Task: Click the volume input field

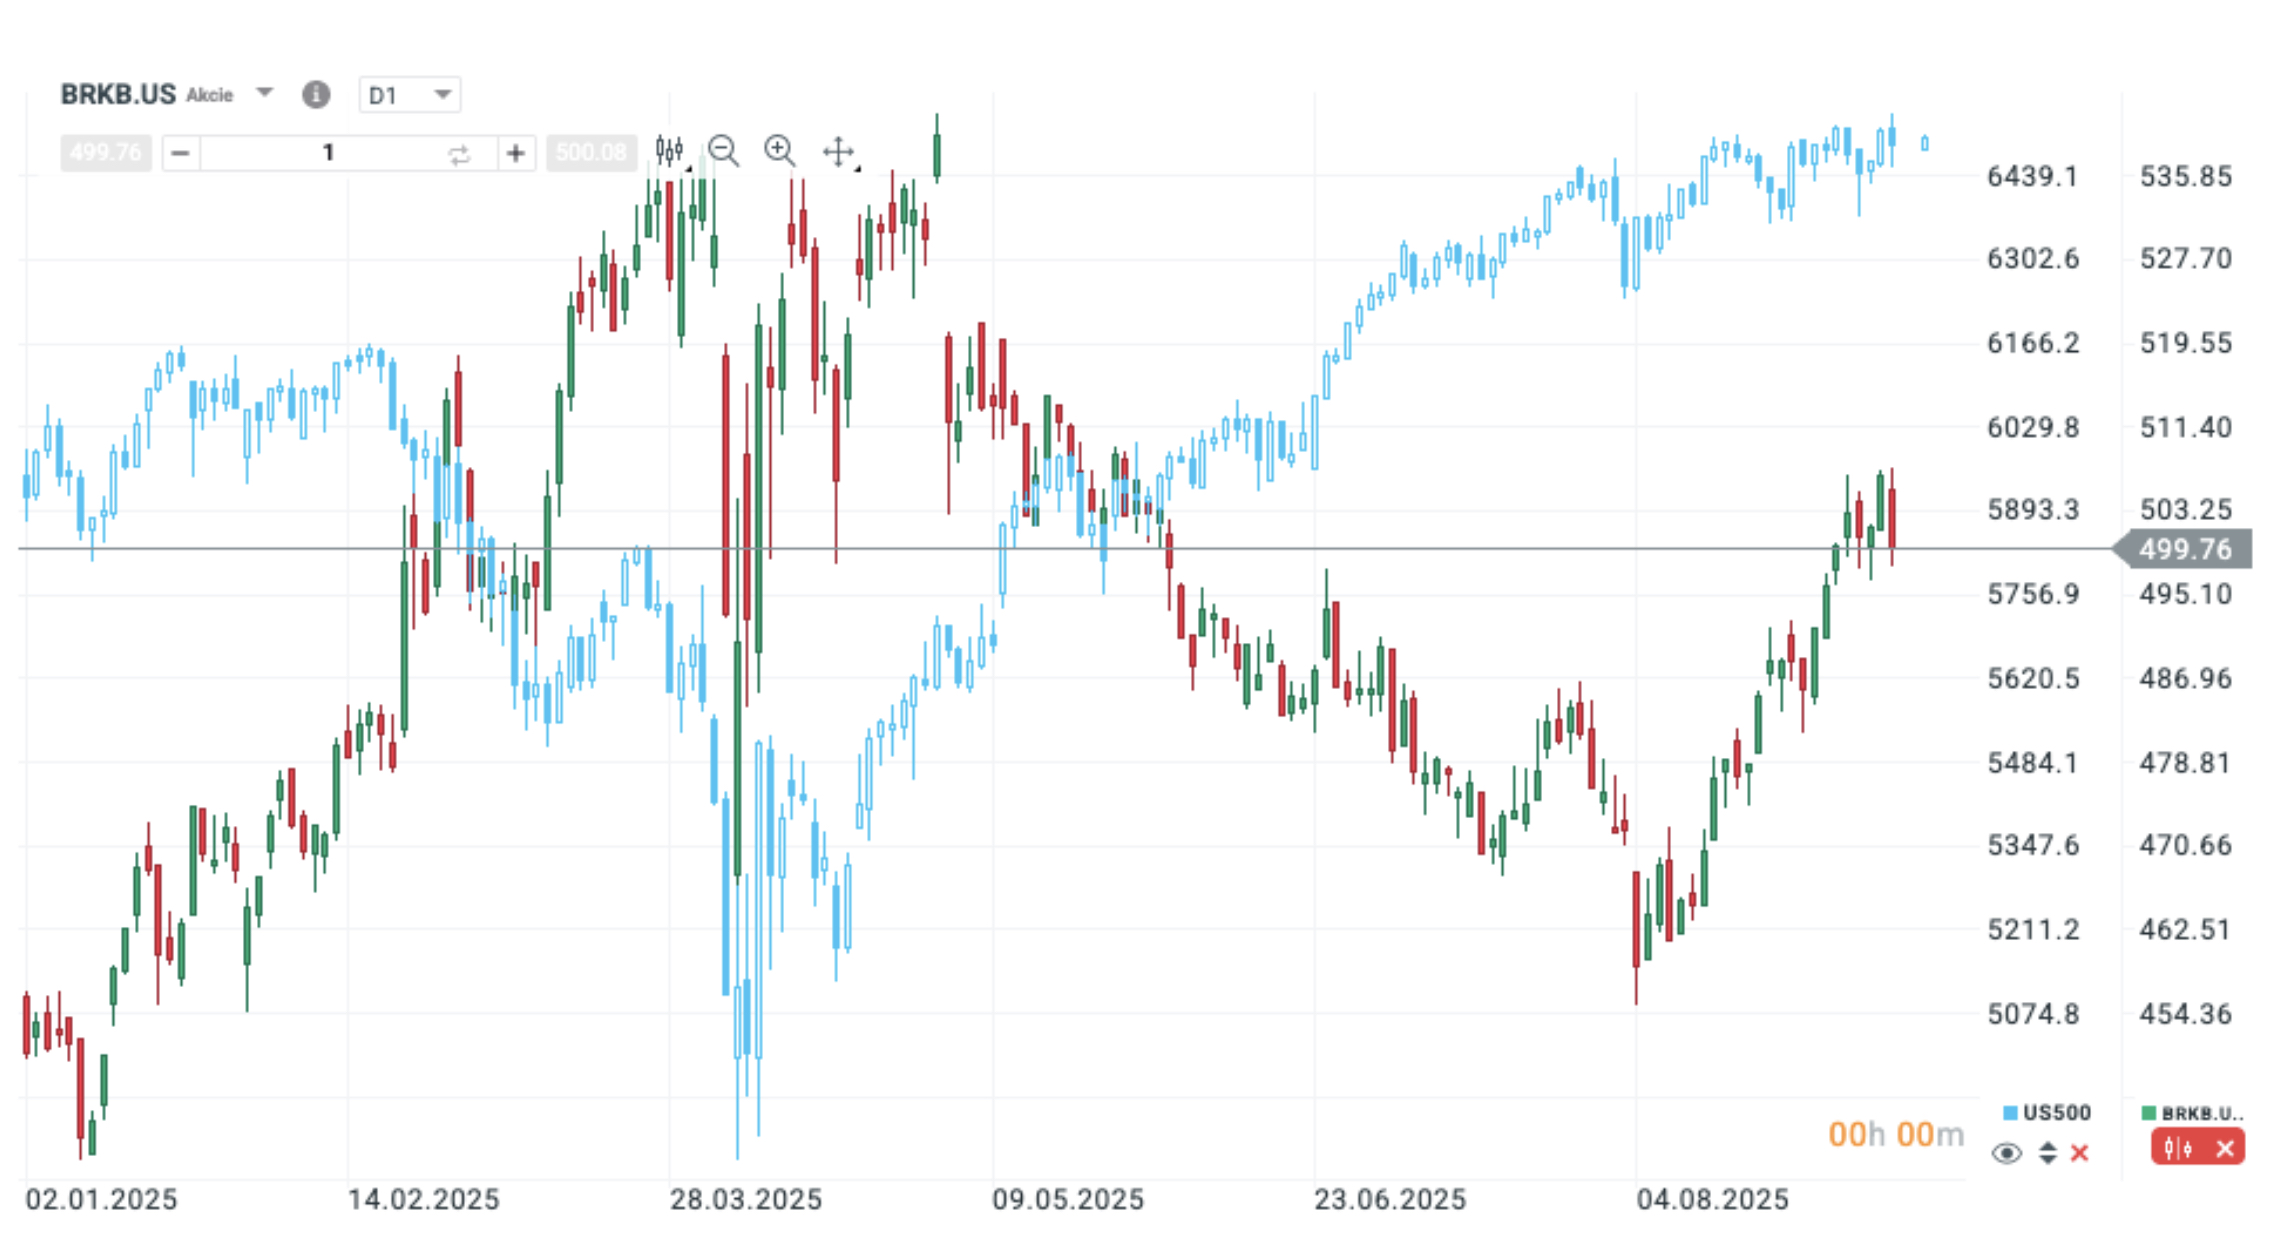Action: coord(328,153)
